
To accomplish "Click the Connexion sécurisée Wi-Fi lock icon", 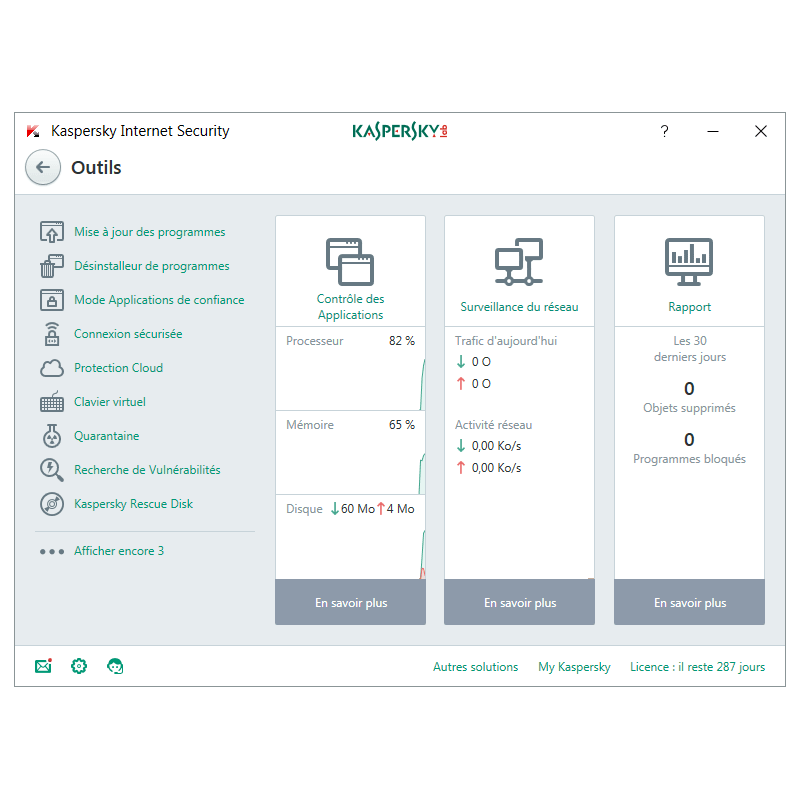I will pos(52,334).
